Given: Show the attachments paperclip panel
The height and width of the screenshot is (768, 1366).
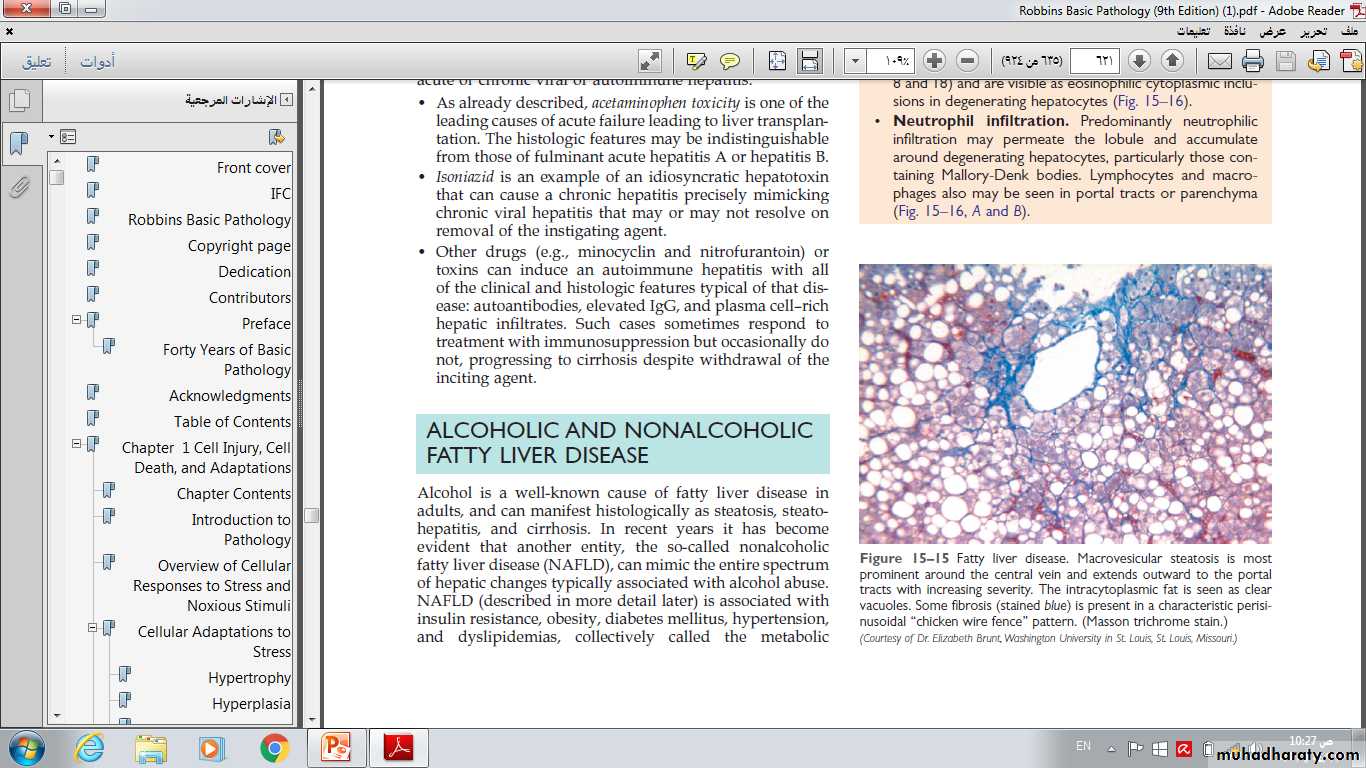Looking at the screenshot, I should coord(19,187).
